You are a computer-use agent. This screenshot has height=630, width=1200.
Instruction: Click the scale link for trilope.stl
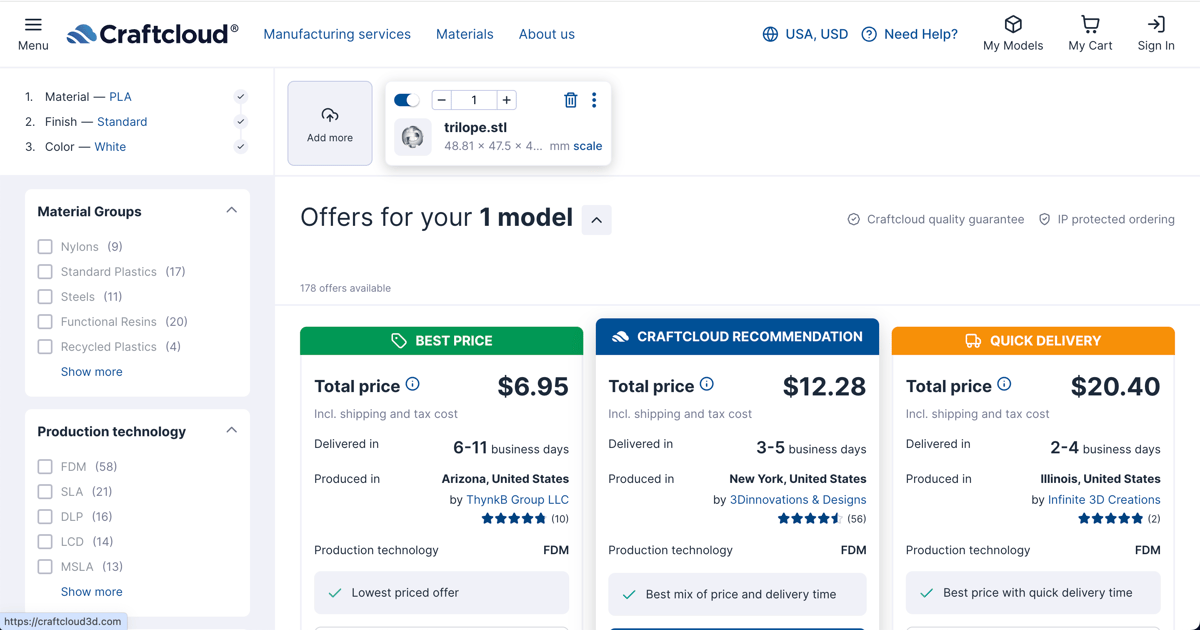tap(588, 146)
